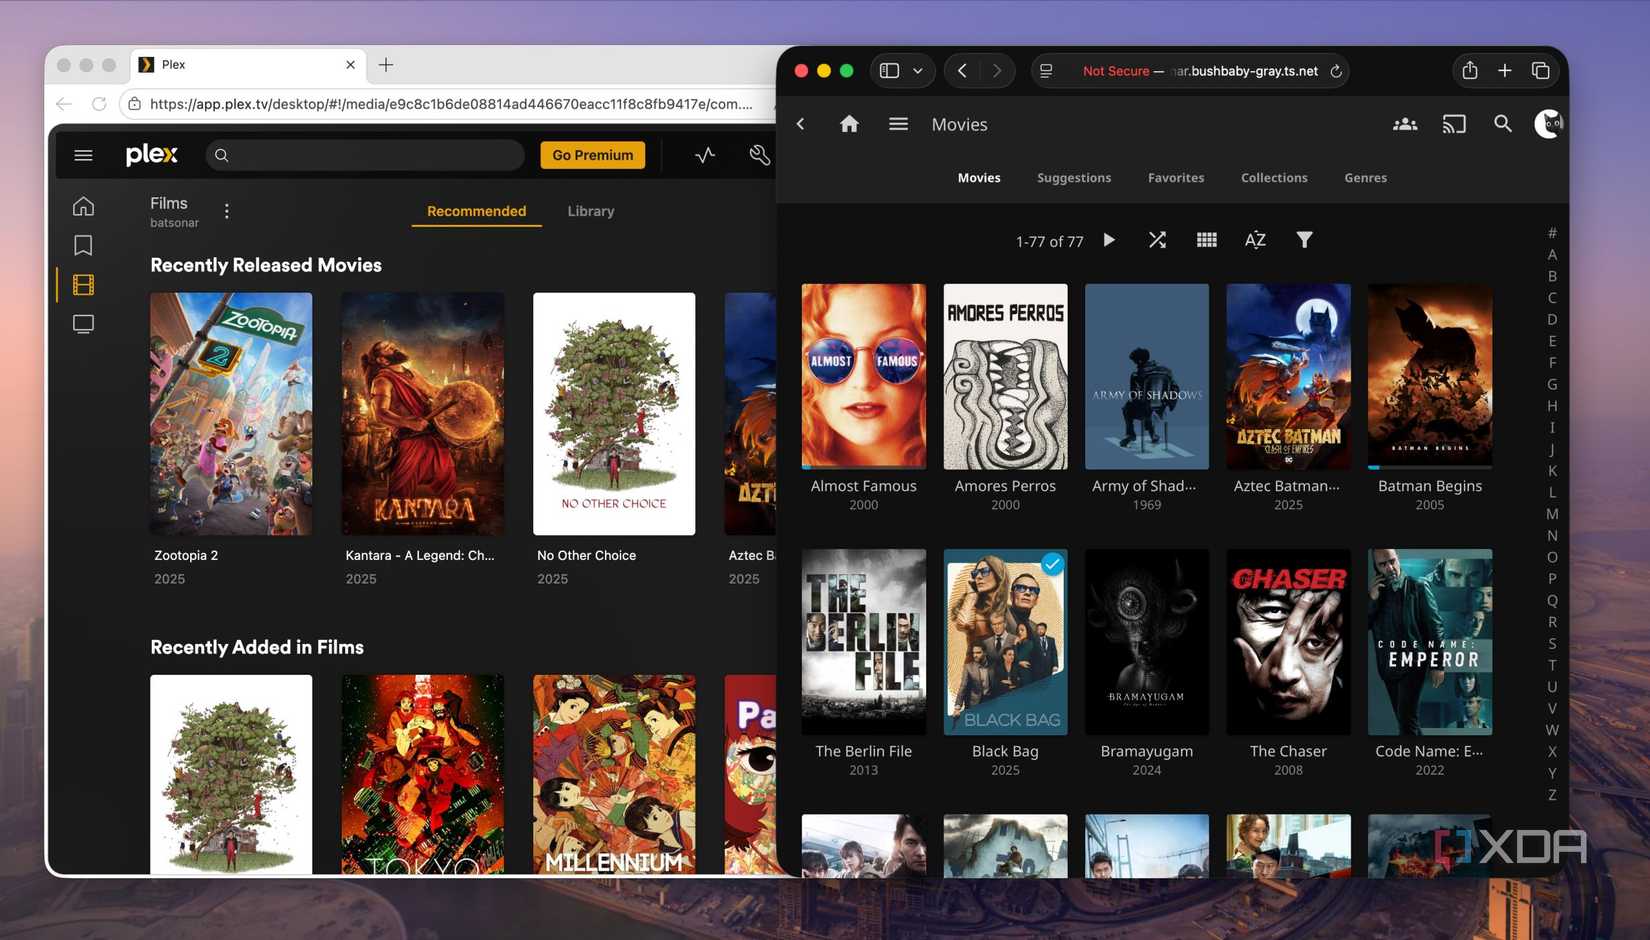This screenshot has height=940, width=1650.
Task: Open Amores Perros poster
Action: 1005,376
